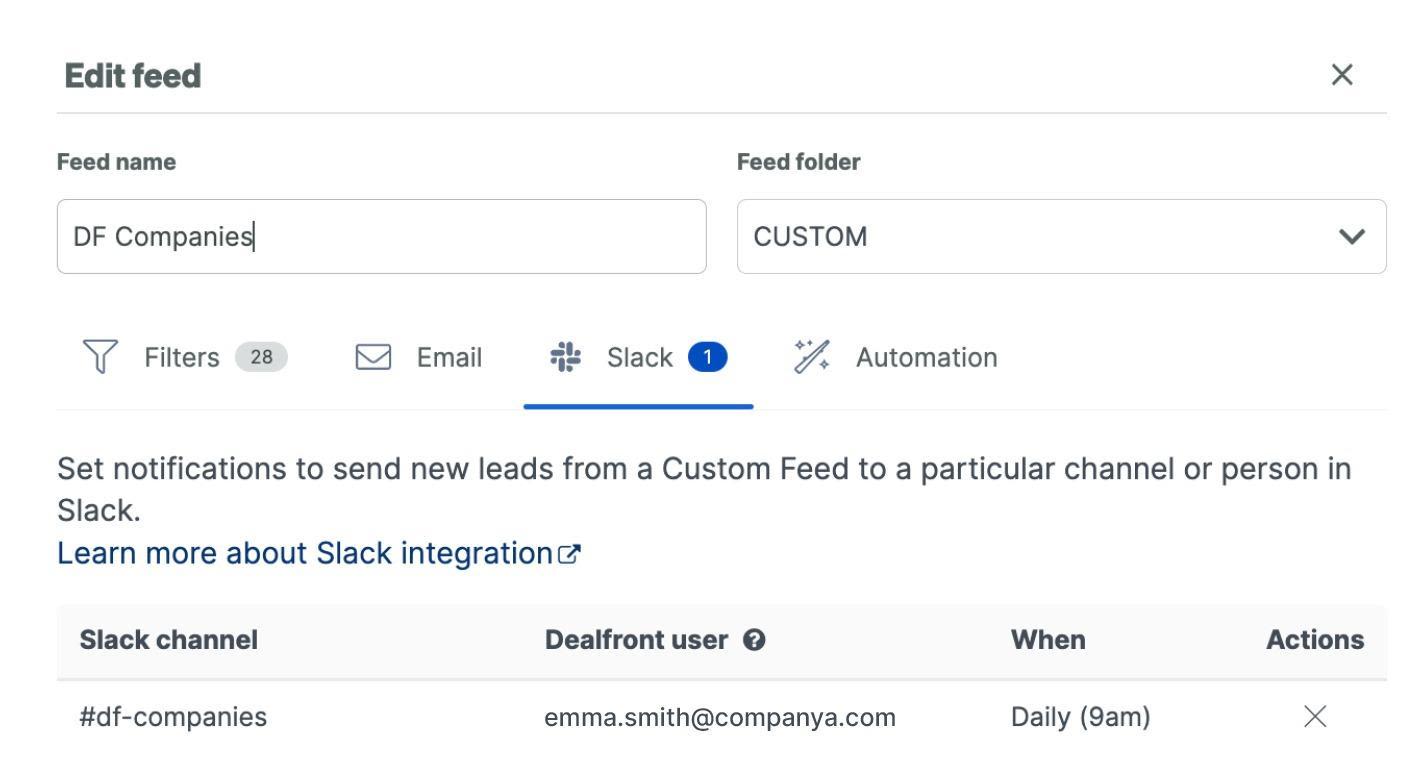This screenshot has width=1413, height=777.
Task: Click the Daily (9am) schedule cell
Action: tap(1080, 717)
